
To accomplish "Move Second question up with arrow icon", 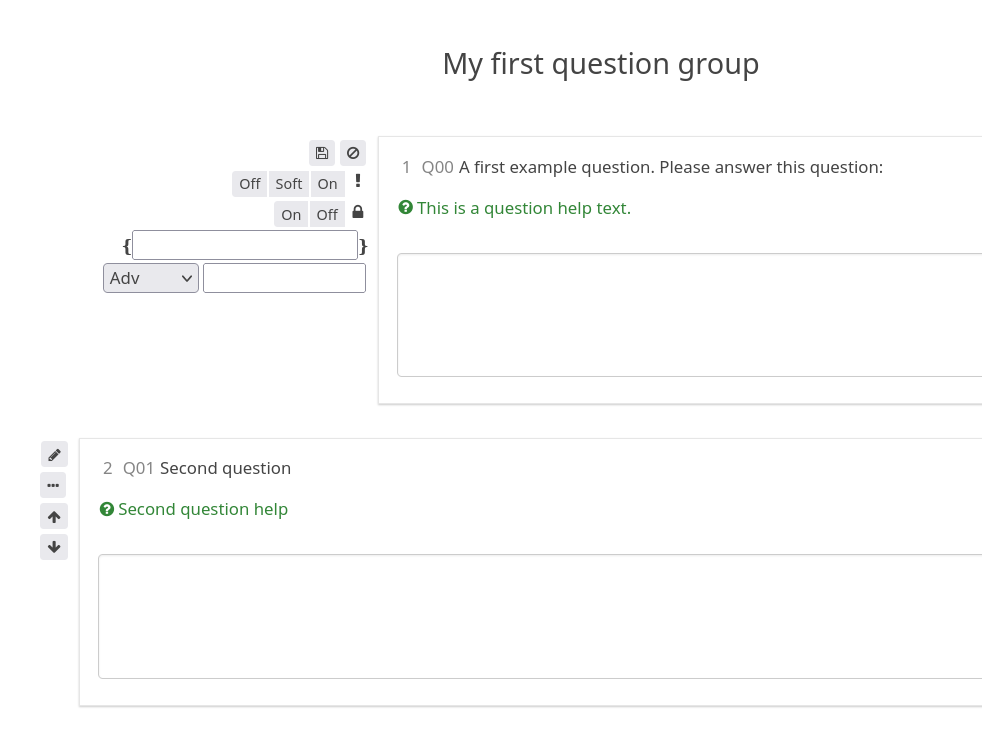I will point(54,517).
